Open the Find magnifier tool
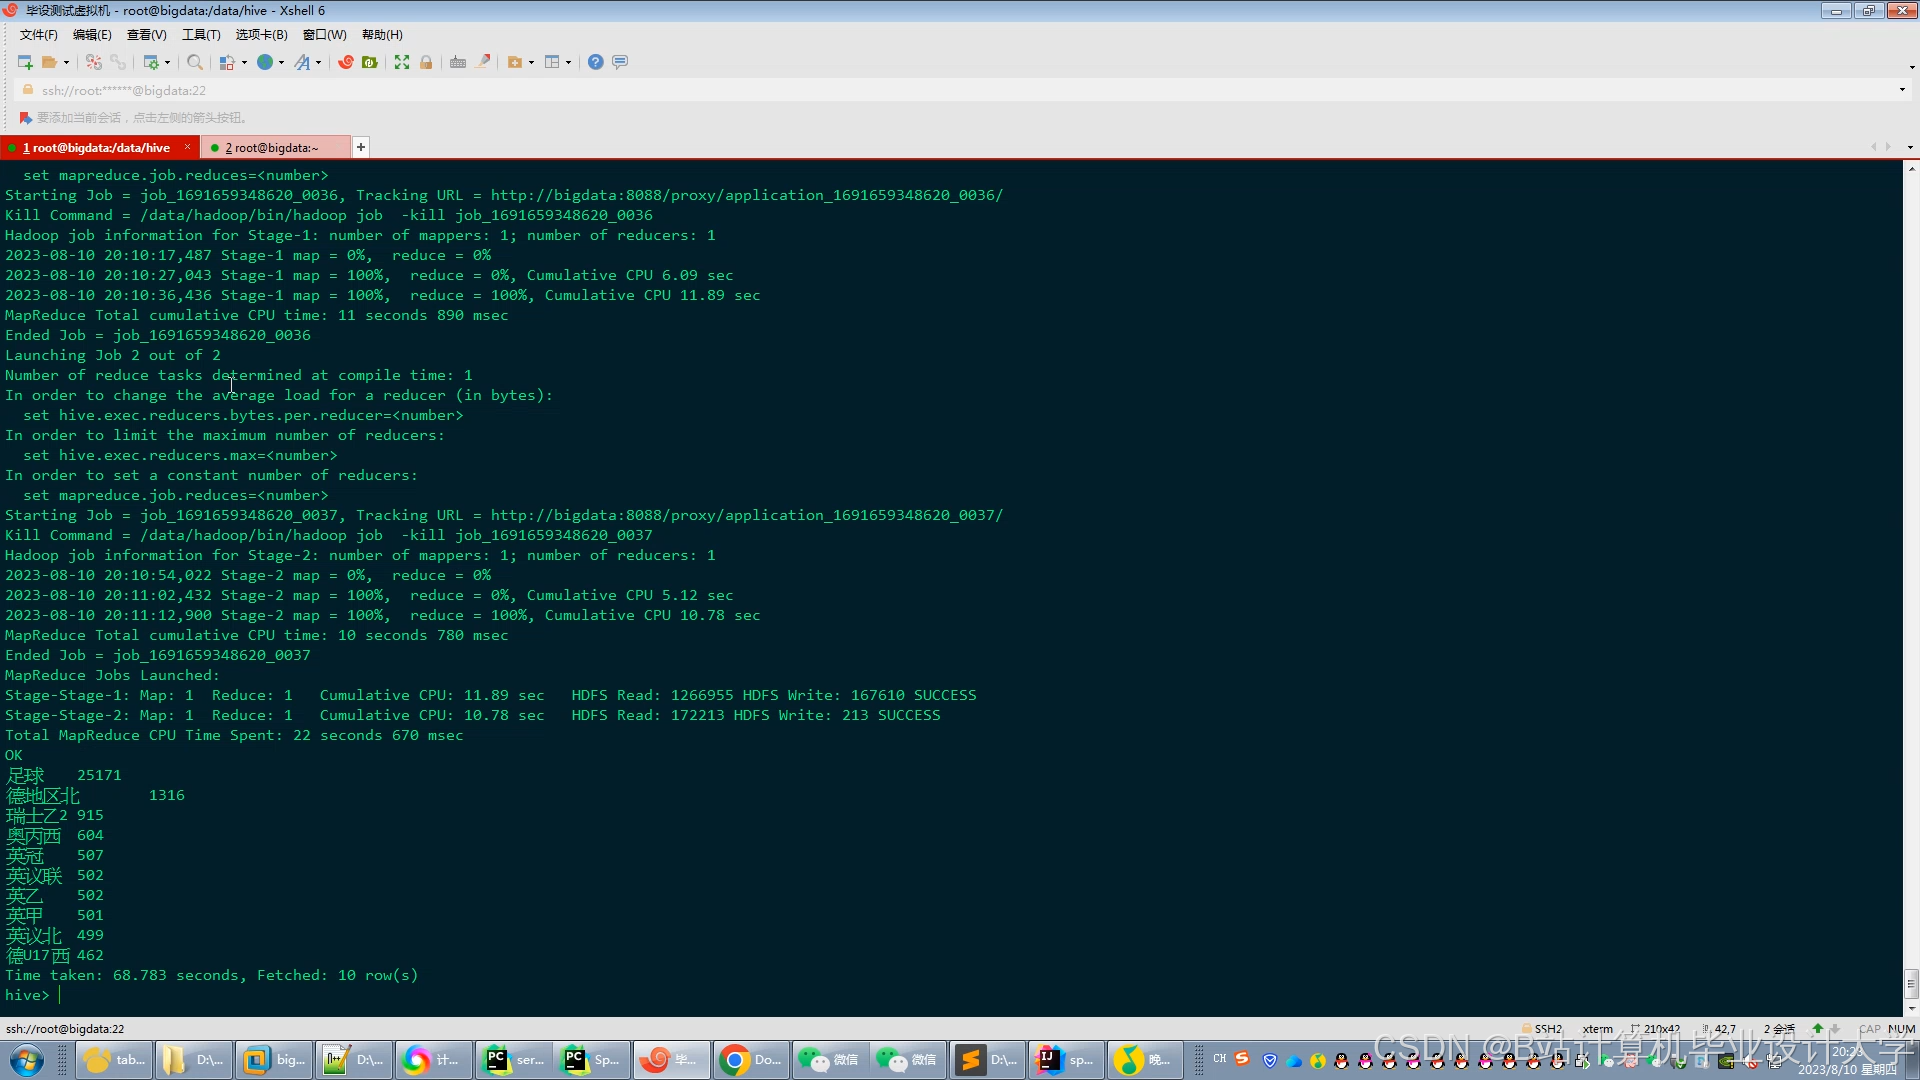The width and height of the screenshot is (1920, 1080). [x=195, y=62]
